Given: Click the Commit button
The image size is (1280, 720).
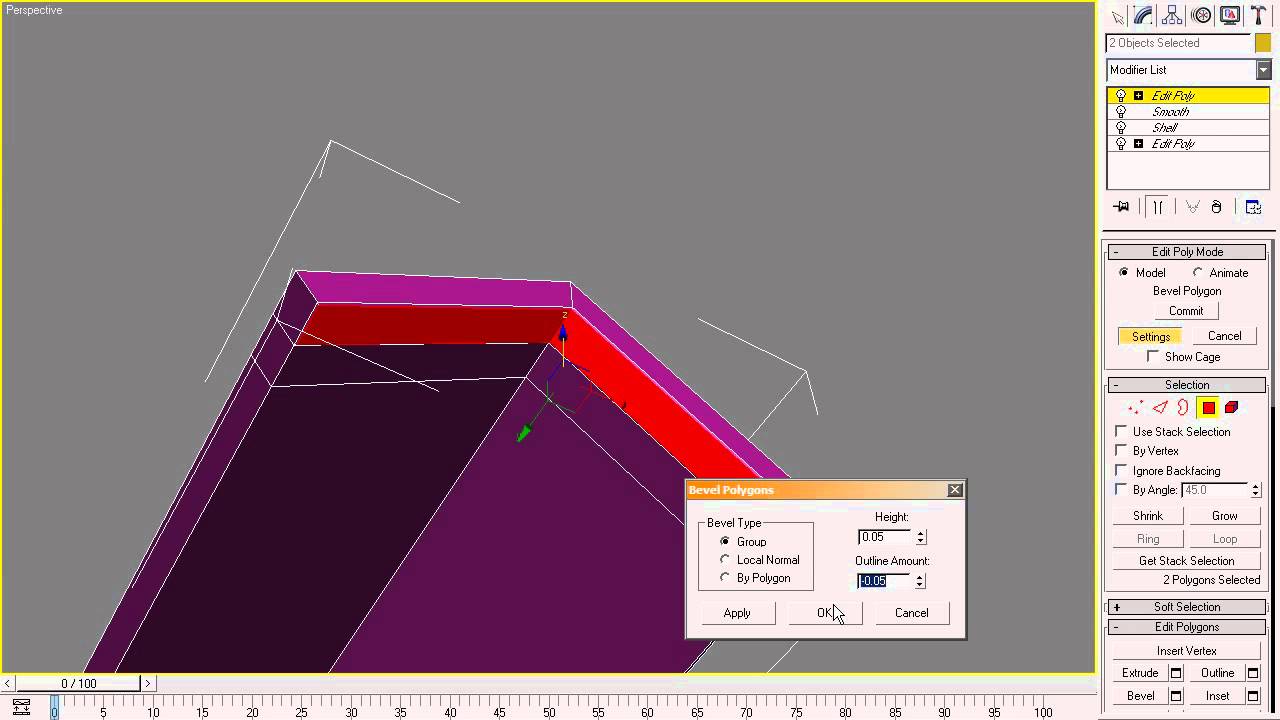Looking at the screenshot, I should pyautogui.click(x=1186, y=311).
